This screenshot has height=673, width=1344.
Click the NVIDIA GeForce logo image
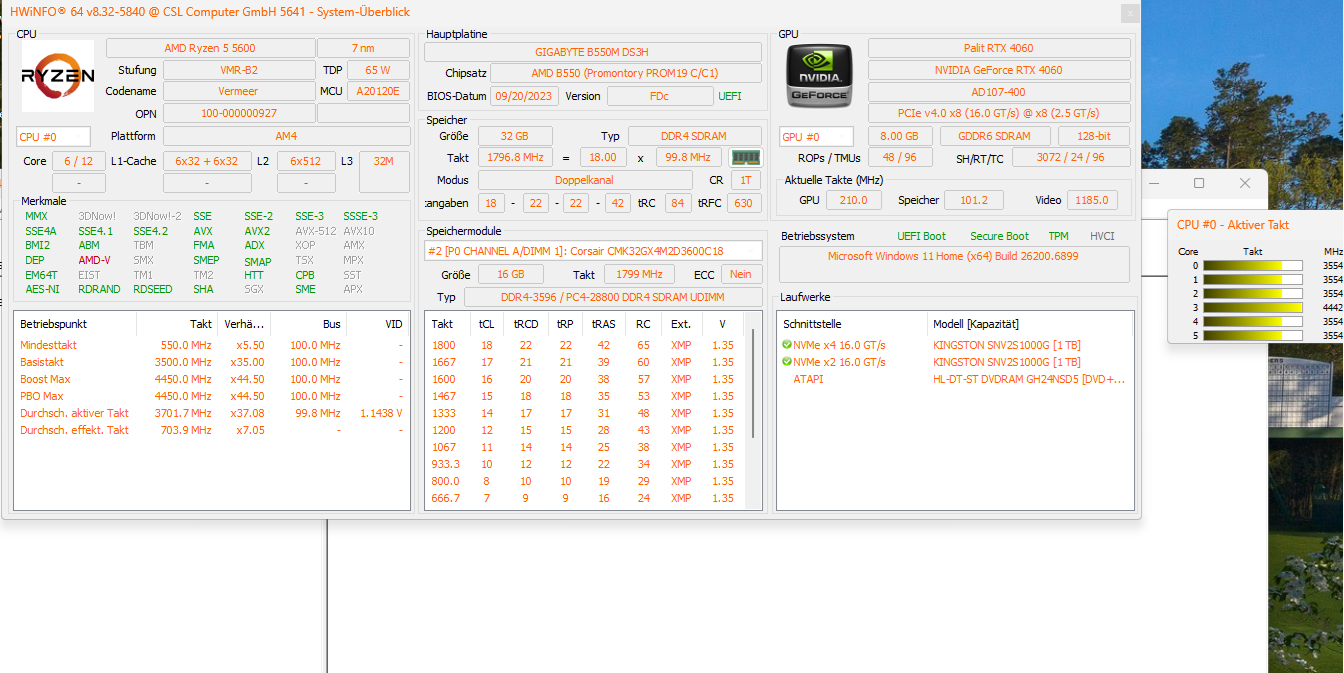pos(819,76)
